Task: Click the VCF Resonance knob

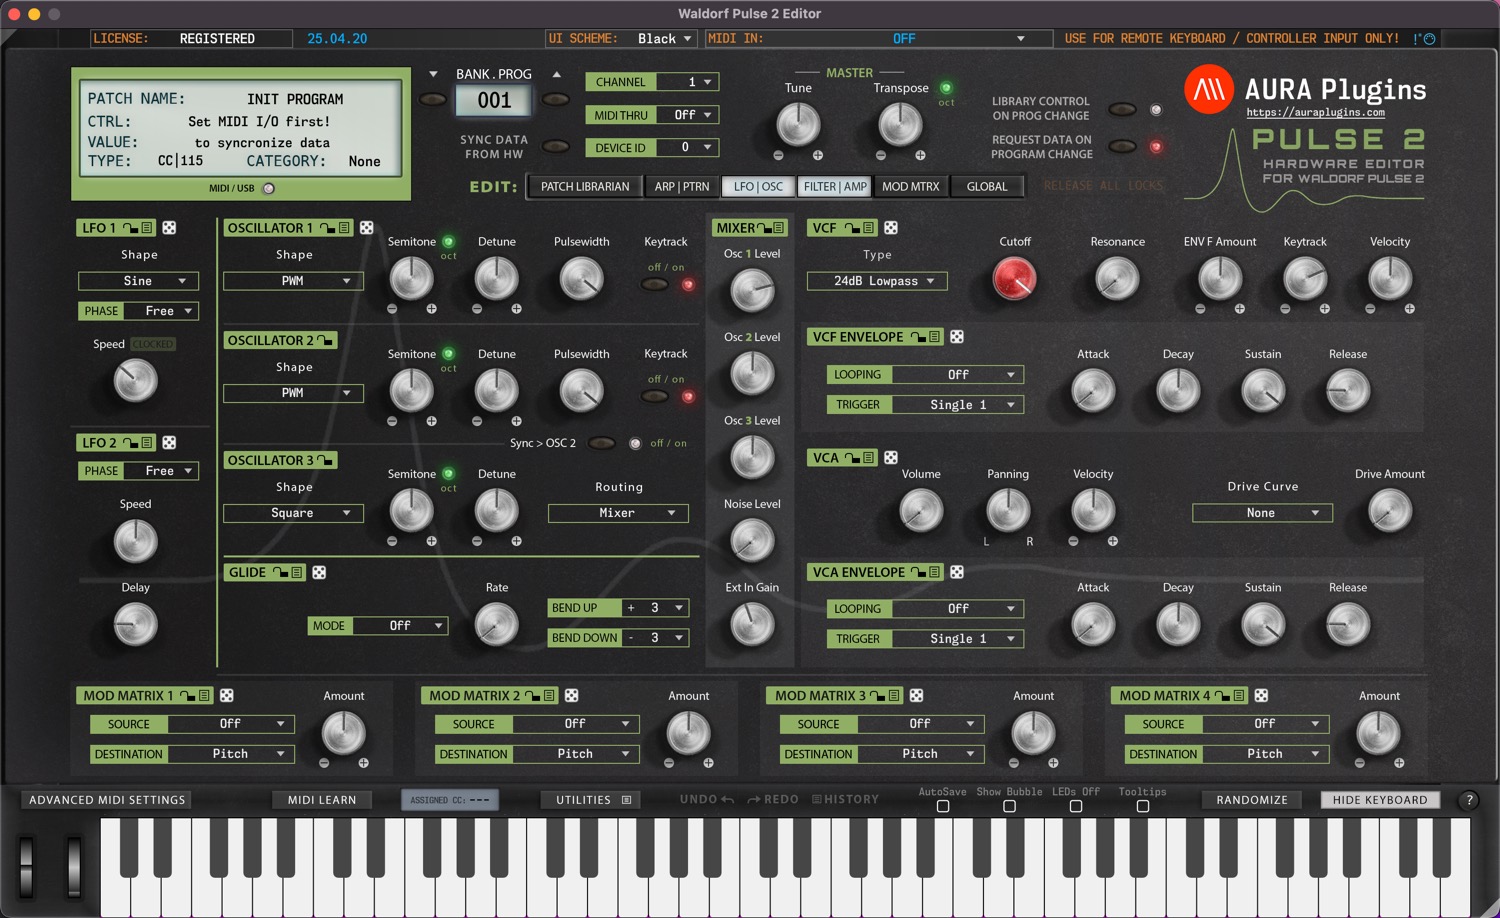Action: 1117,279
